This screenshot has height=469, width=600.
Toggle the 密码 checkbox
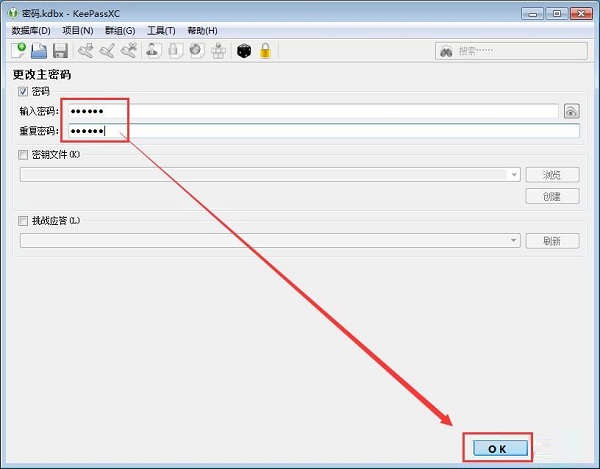(23, 92)
